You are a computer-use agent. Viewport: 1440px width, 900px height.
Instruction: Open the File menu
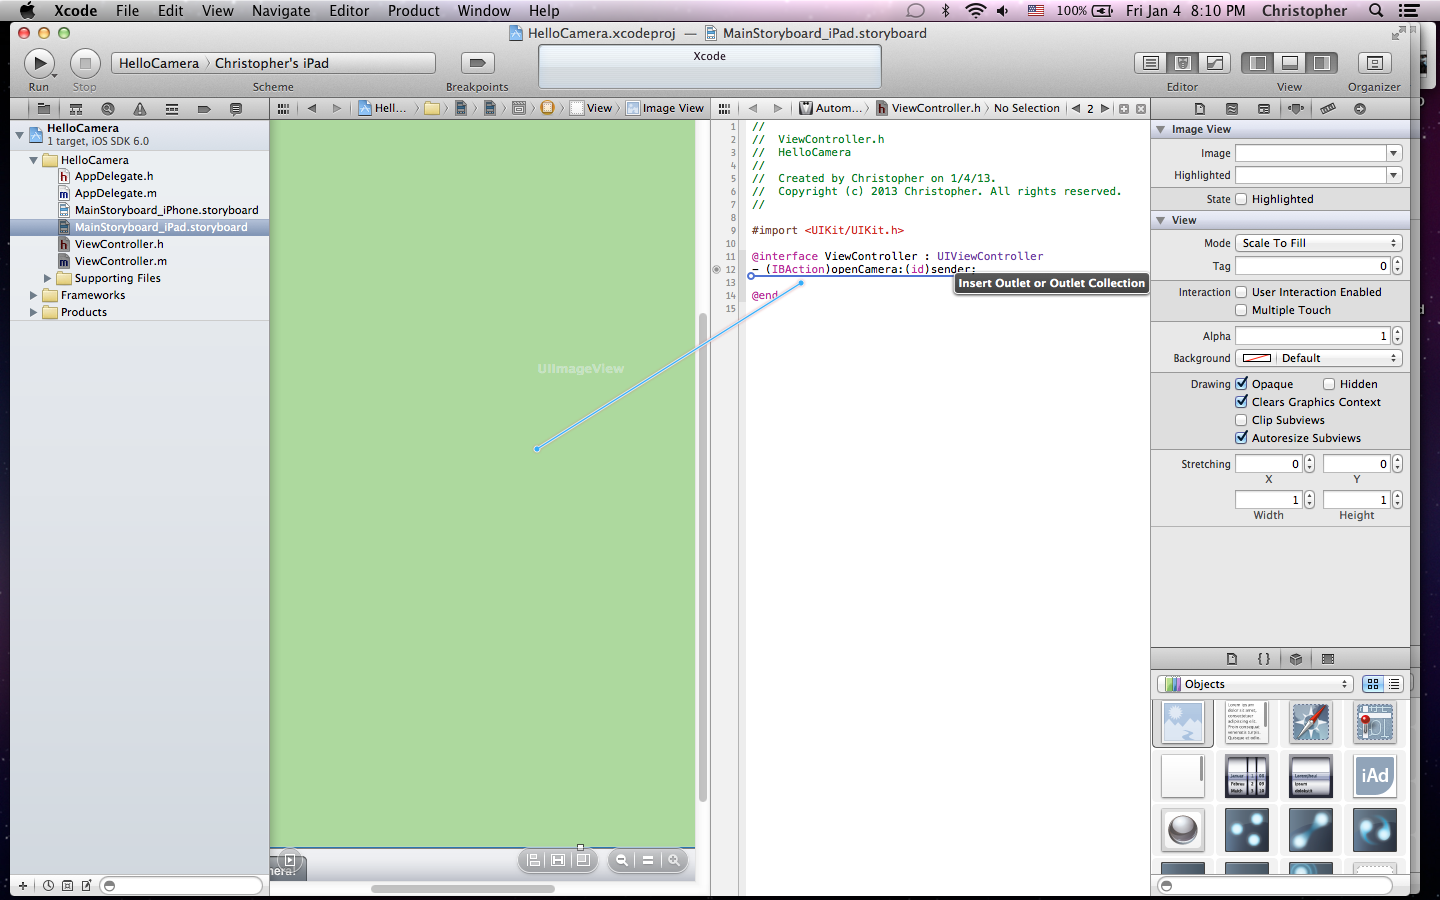coord(127,11)
